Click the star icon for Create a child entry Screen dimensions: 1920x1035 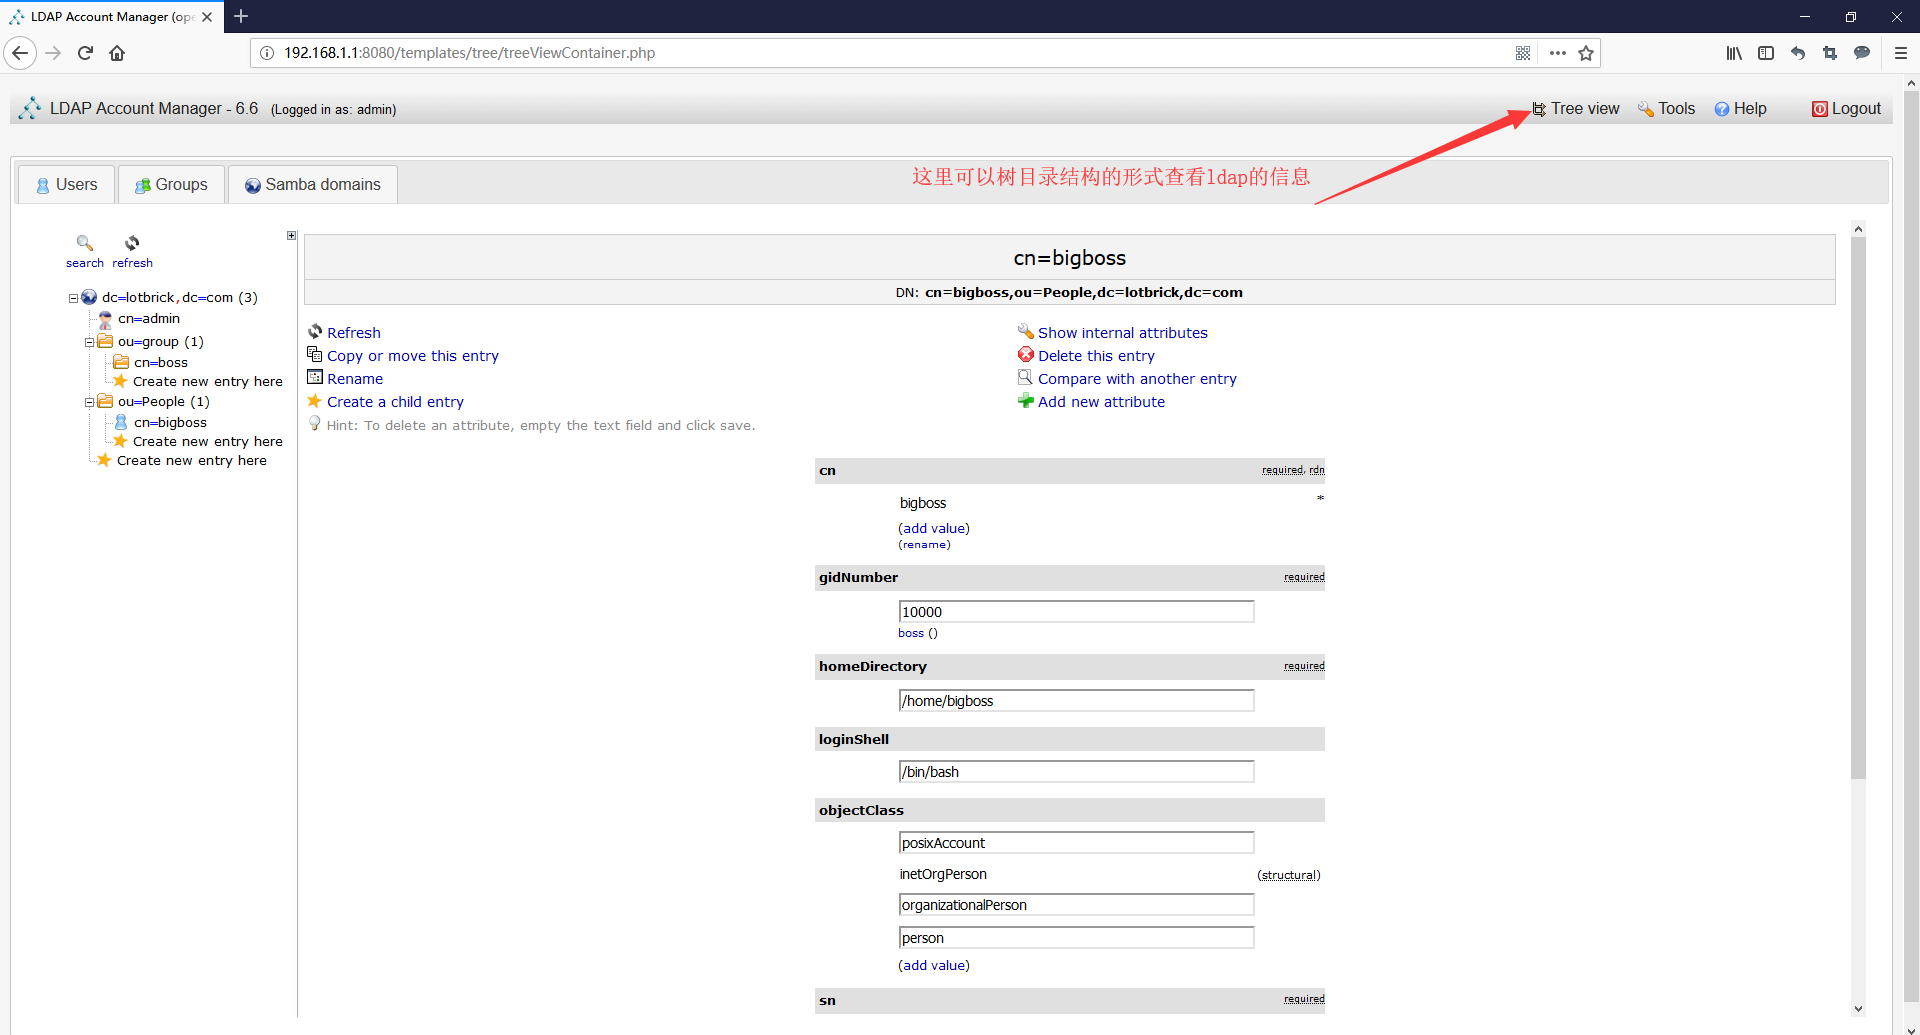(313, 401)
